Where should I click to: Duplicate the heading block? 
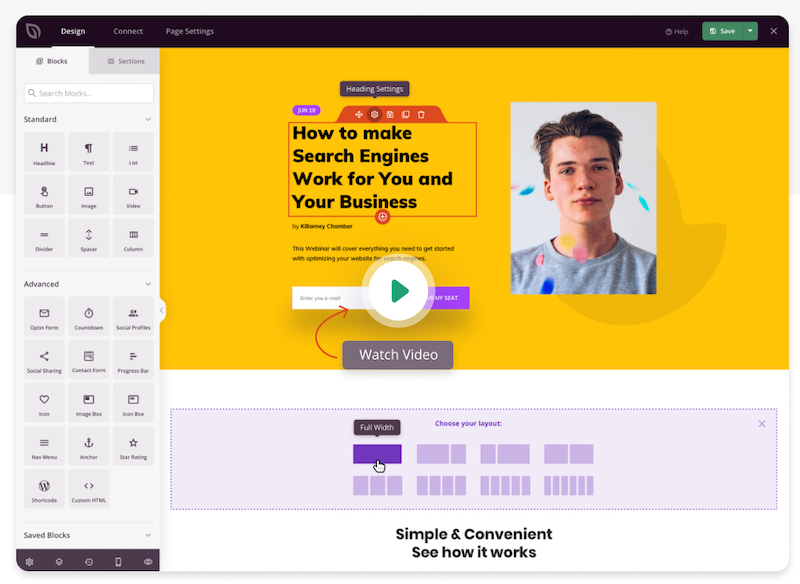click(406, 114)
